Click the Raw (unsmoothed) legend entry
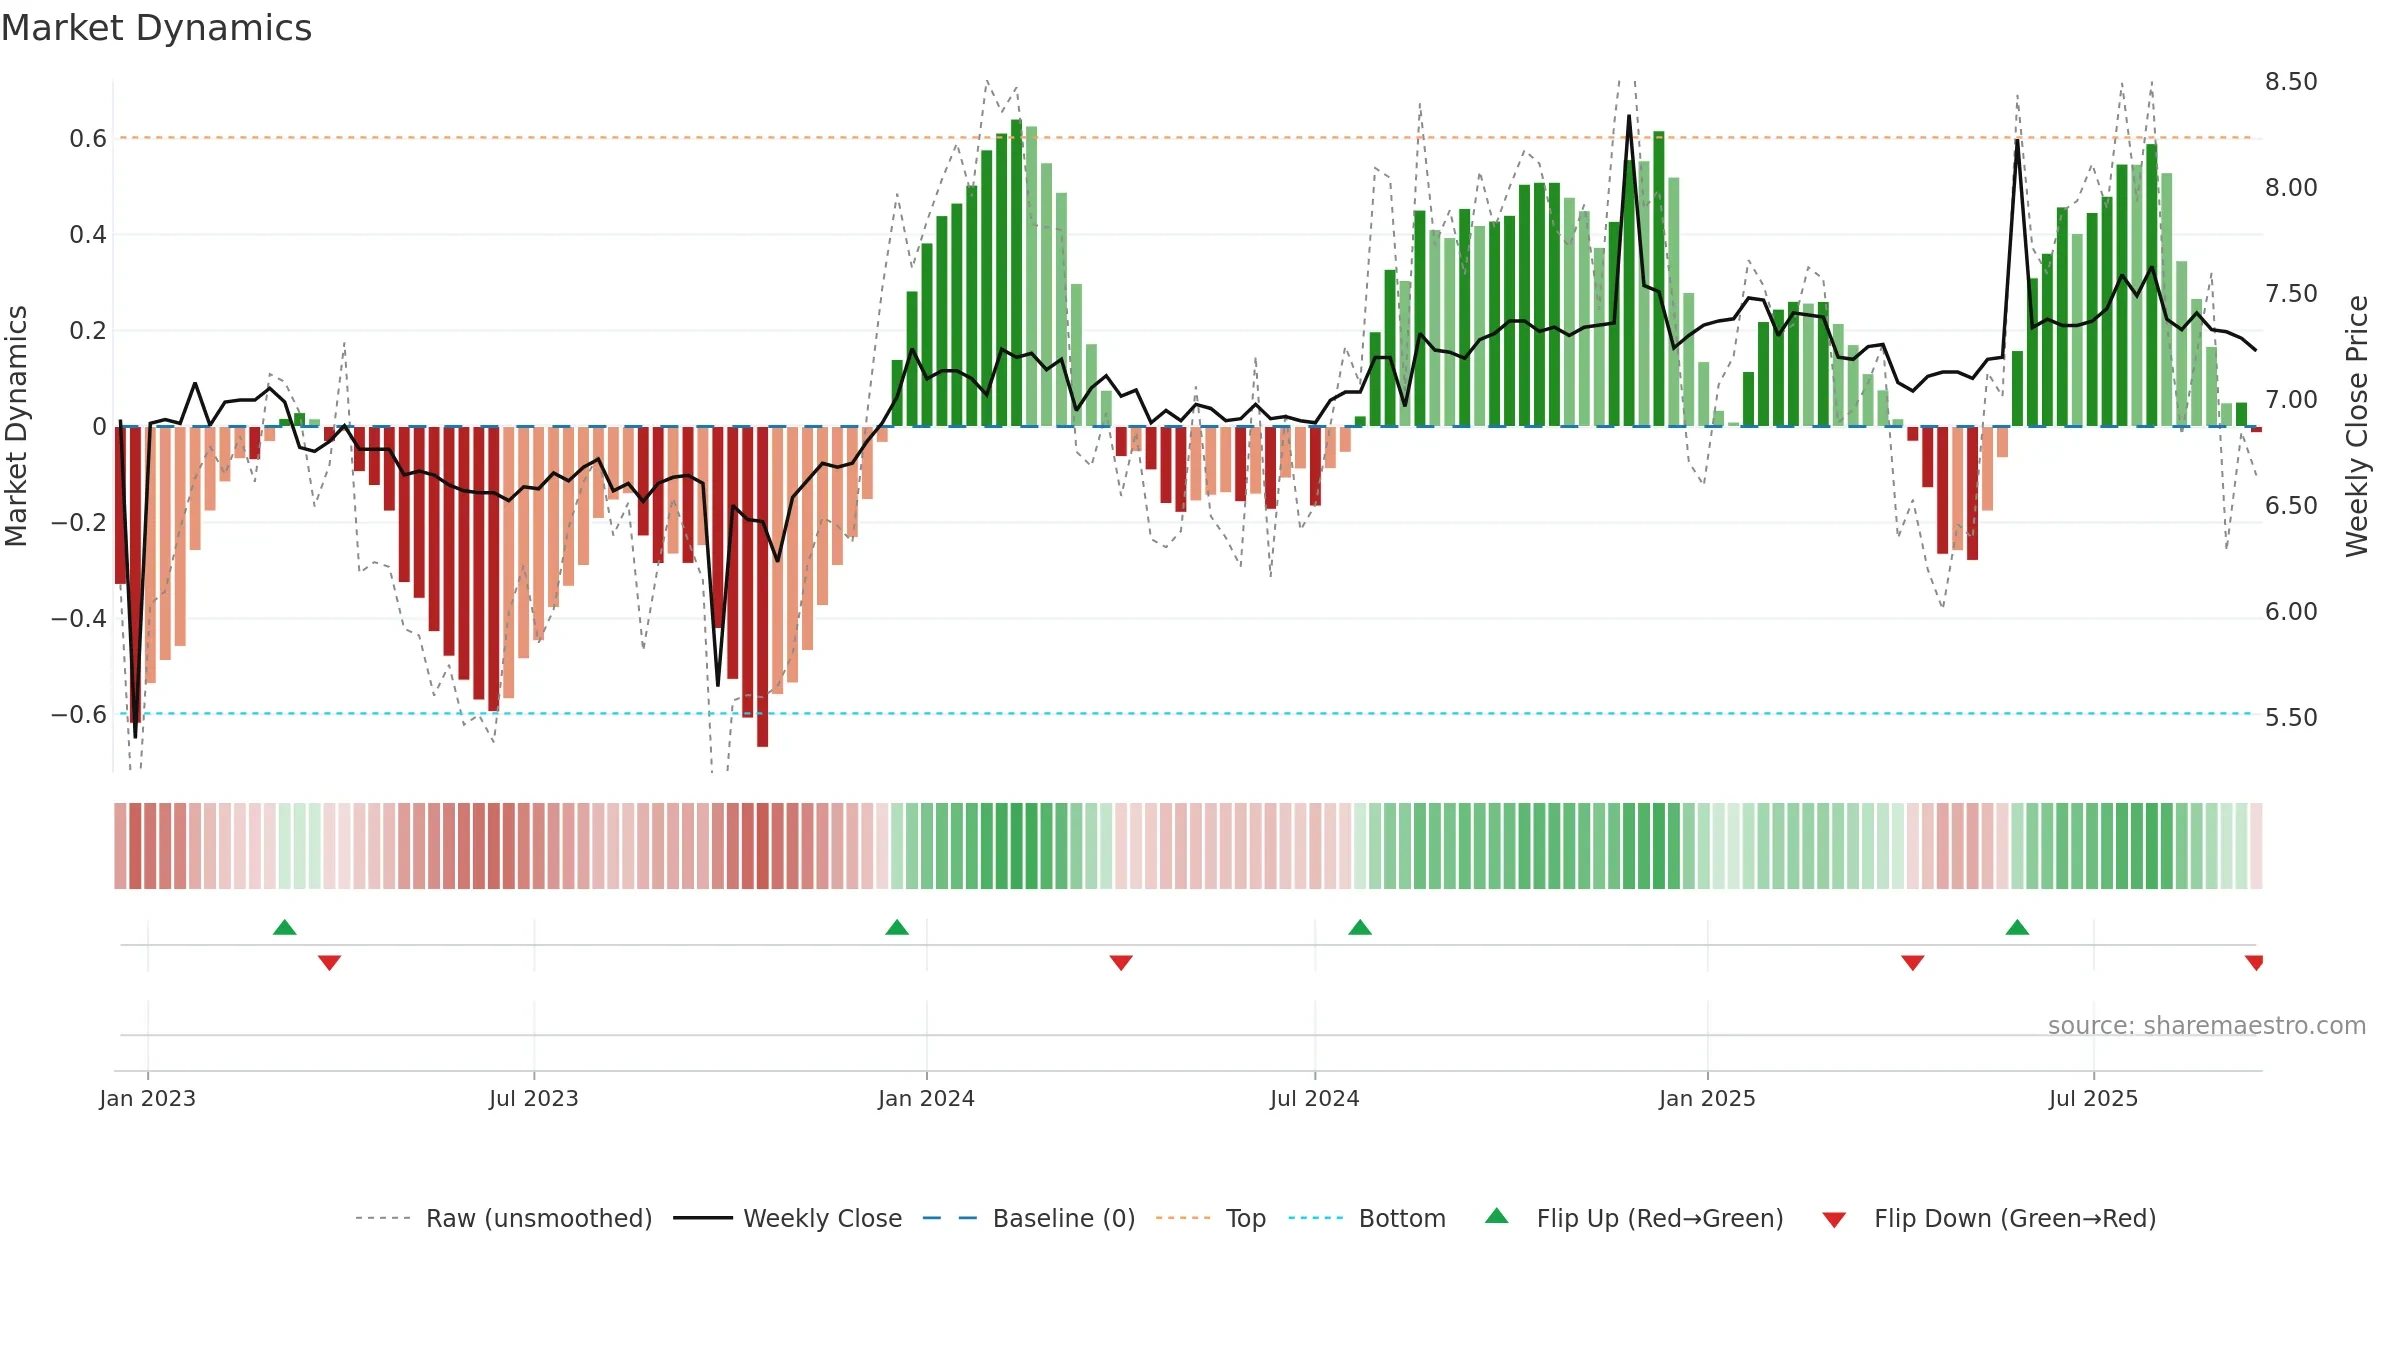Viewport: 2400px width, 1350px height. pos(504,1218)
